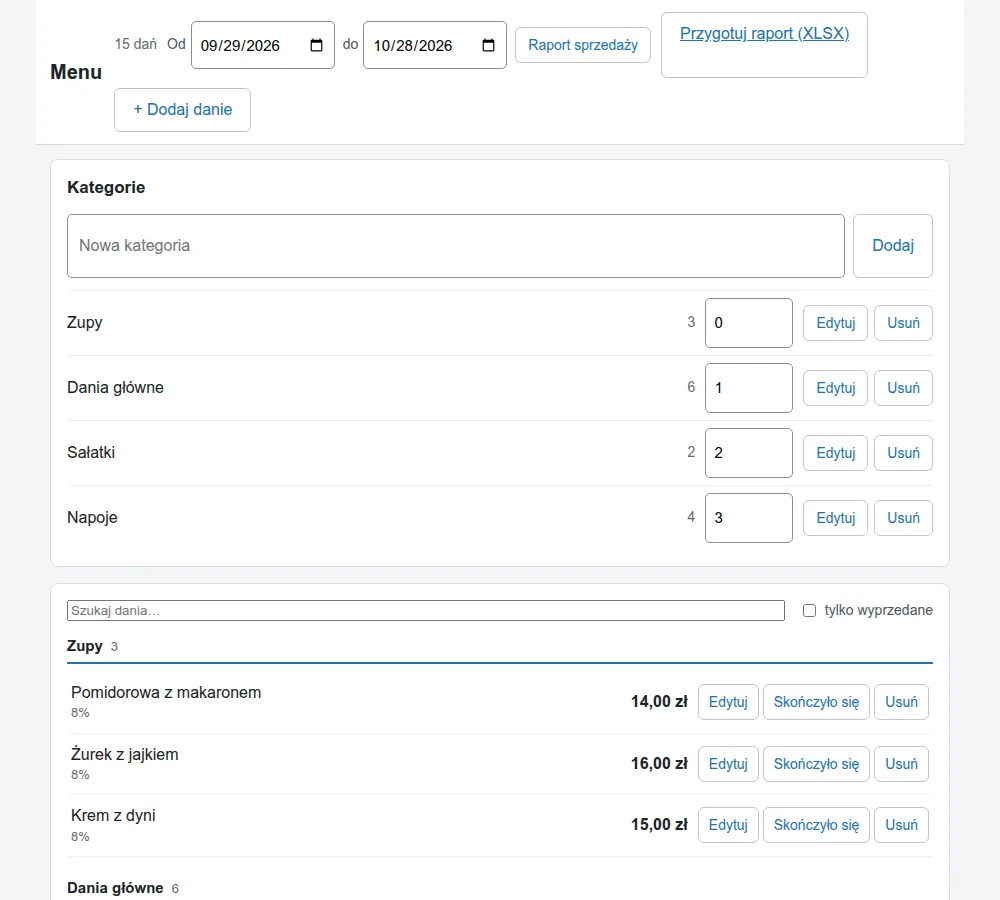Edit the Krem z dyni dish
The image size is (1000, 900).
(x=728, y=825)
